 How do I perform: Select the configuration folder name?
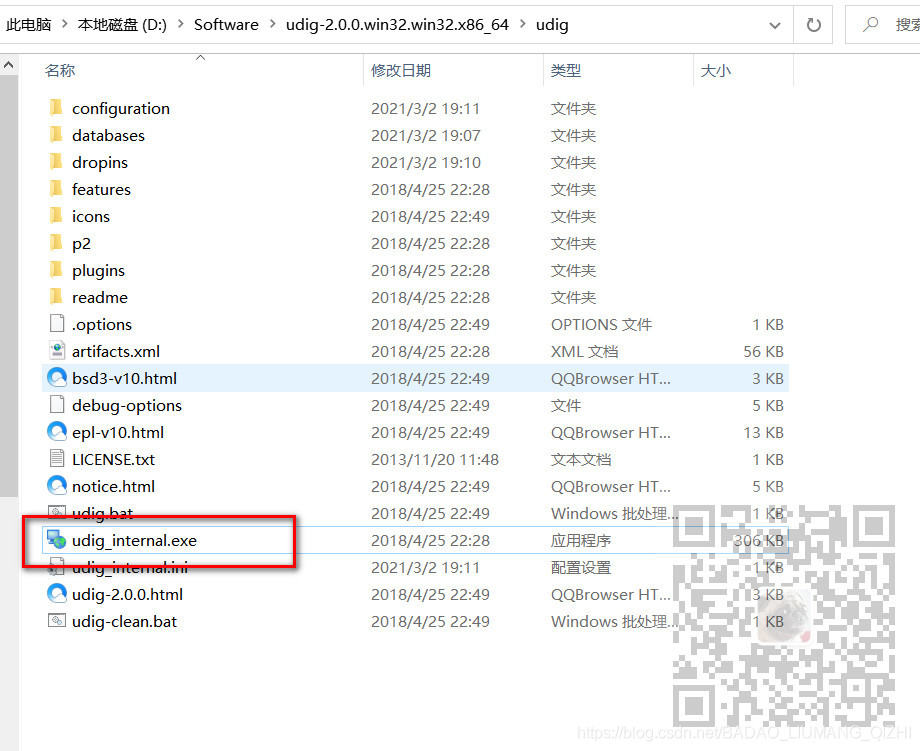pos(121,109)
